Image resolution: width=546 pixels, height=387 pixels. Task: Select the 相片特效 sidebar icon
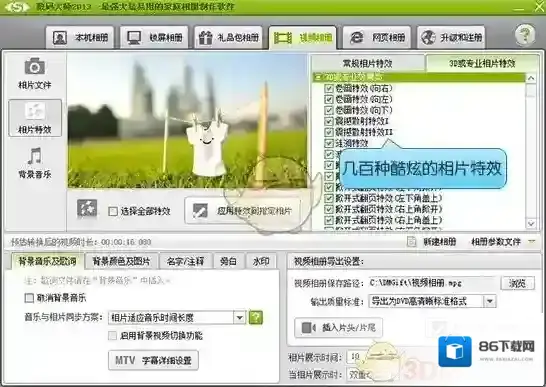pos(35,118)
